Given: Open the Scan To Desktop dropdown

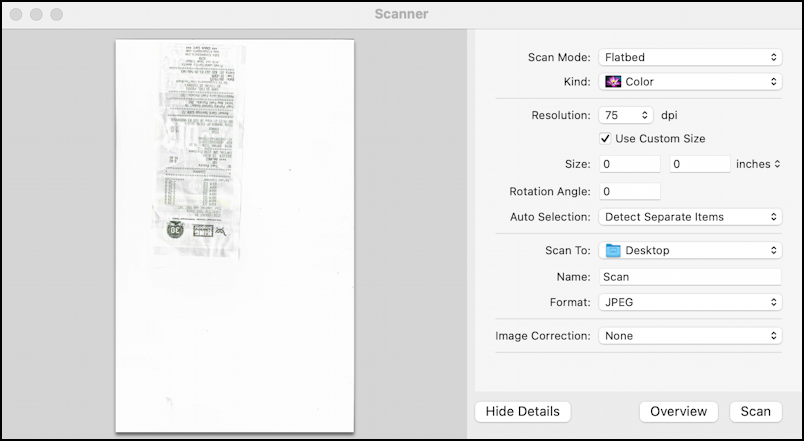Looking at the screenshot, I should (x=690, y=250).
